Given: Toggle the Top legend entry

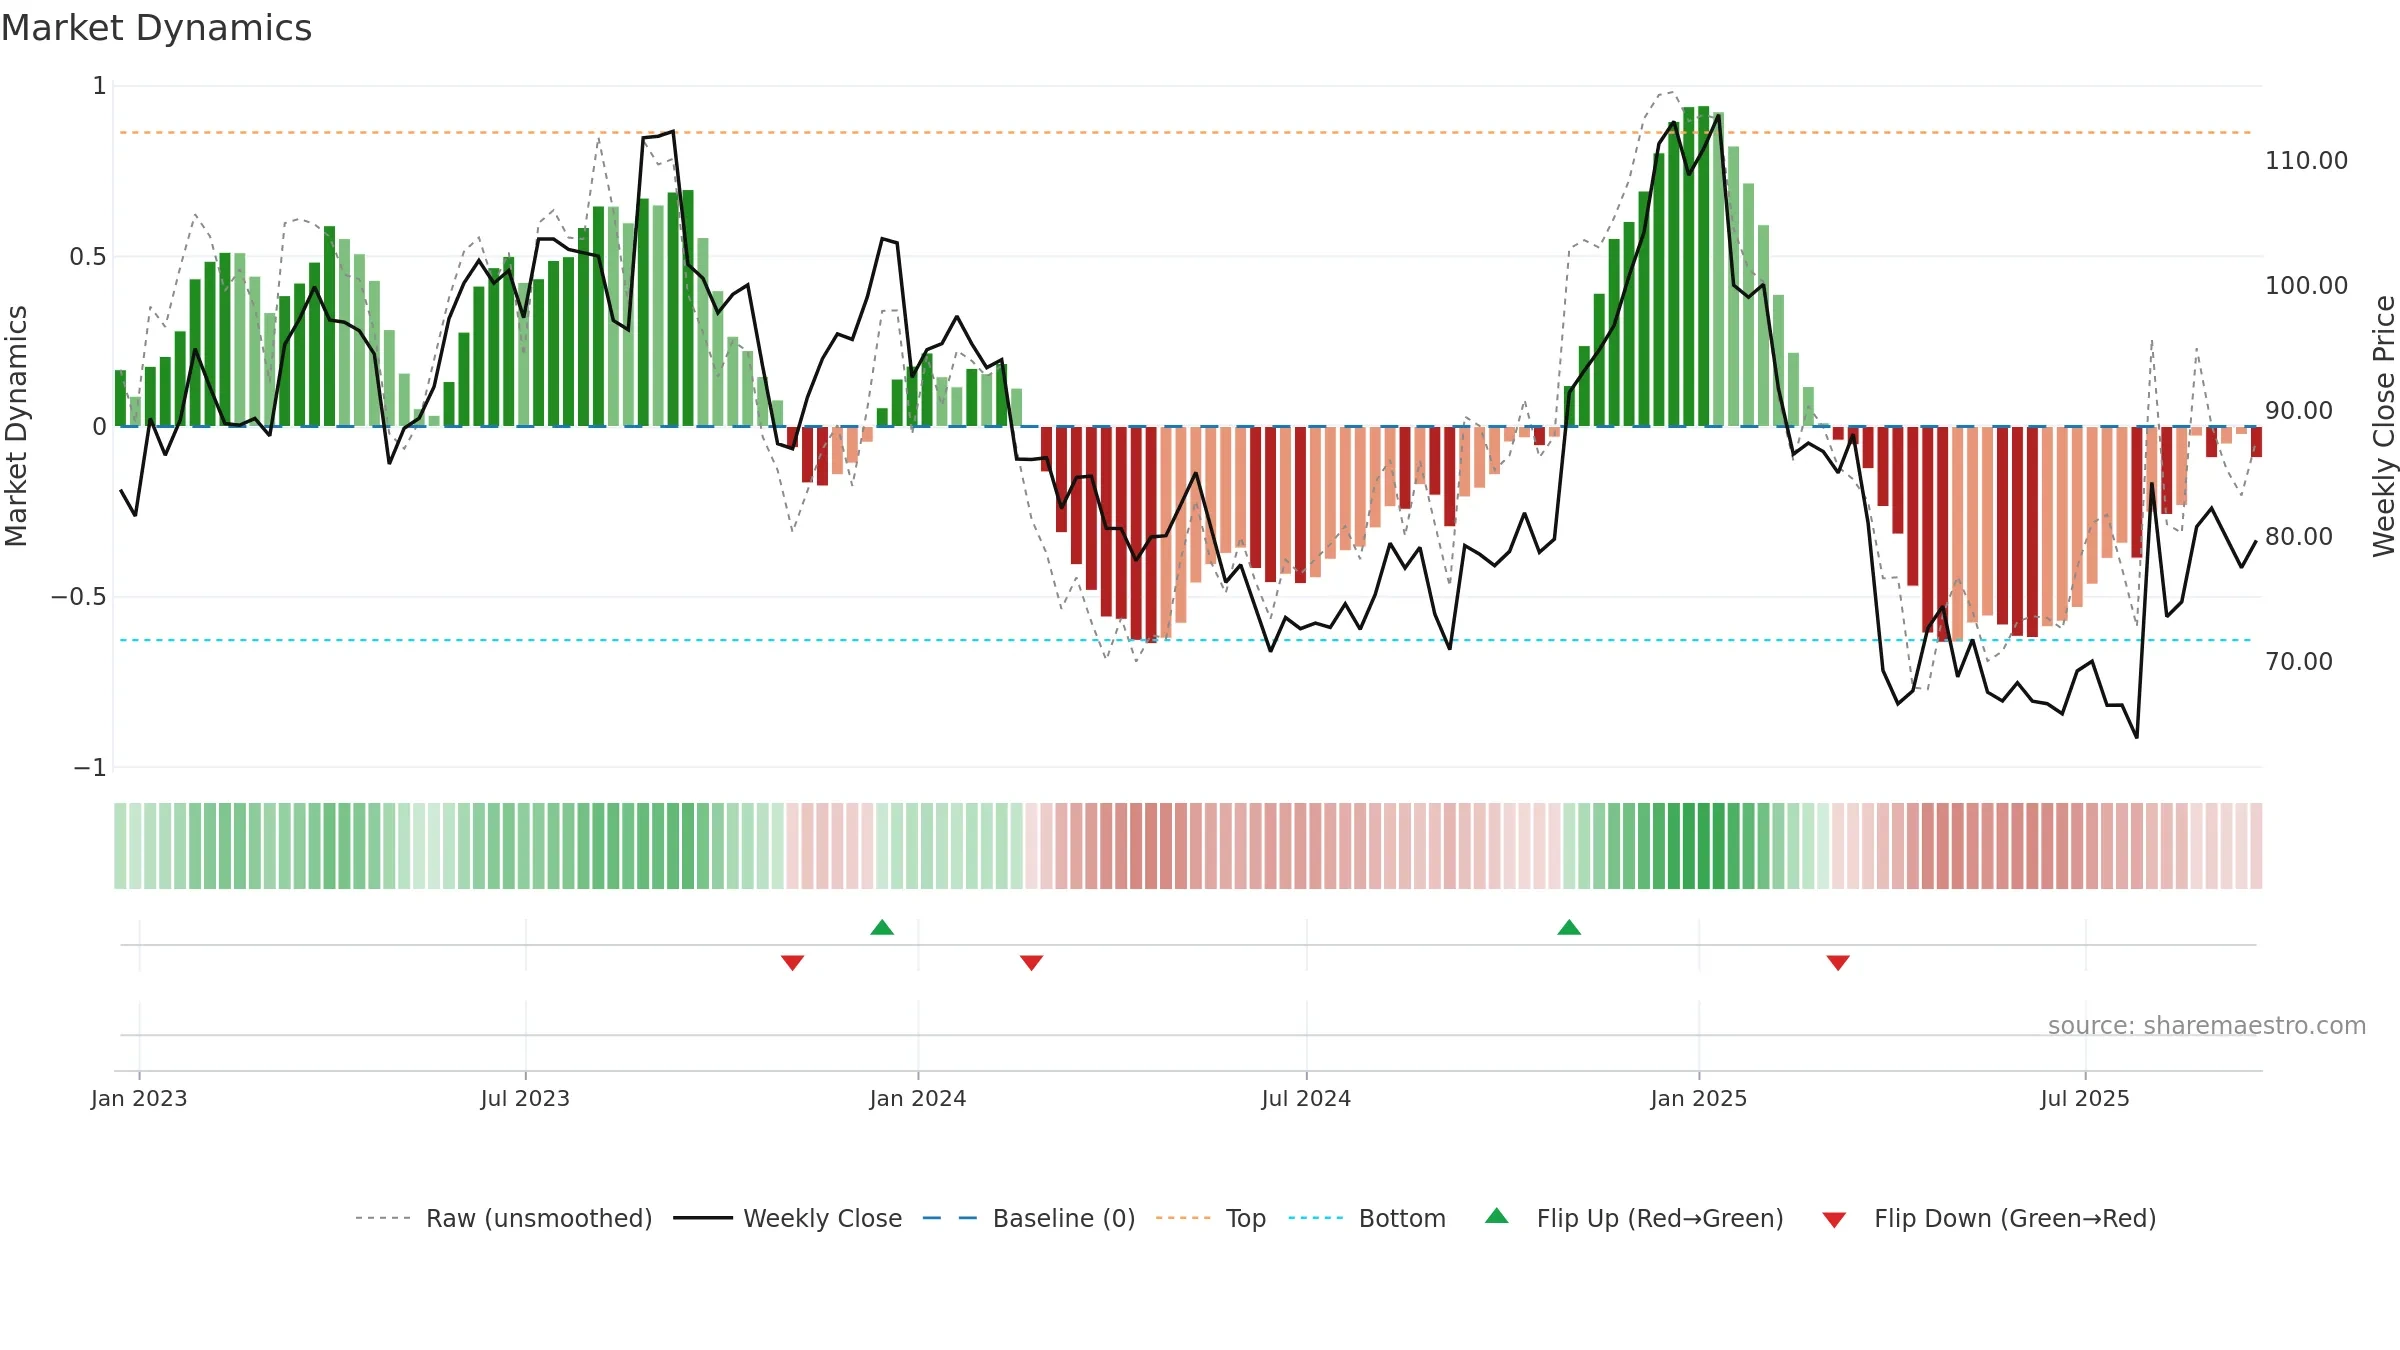Looking at the screenshot, I should [1211, 1218].
